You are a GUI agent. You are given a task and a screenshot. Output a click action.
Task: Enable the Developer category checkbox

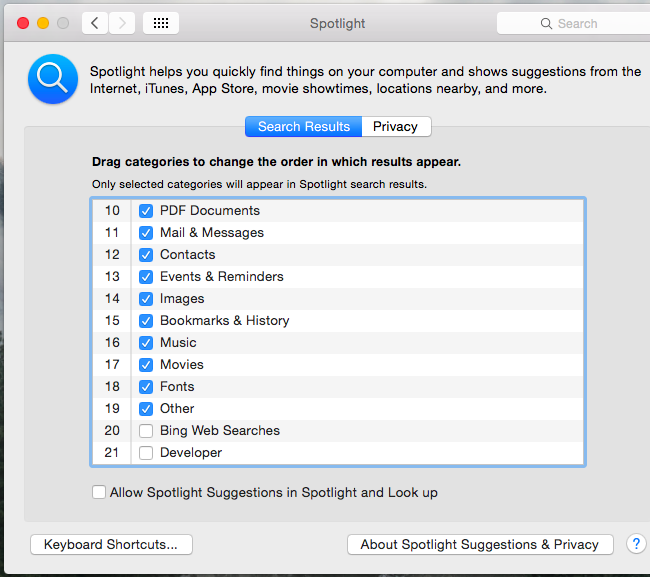(146, 453)
